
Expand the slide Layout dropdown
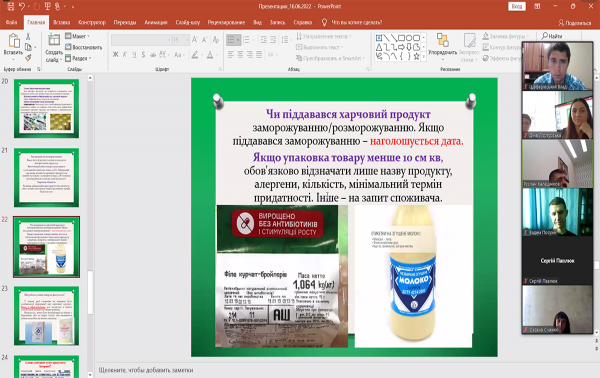point(78,36)
